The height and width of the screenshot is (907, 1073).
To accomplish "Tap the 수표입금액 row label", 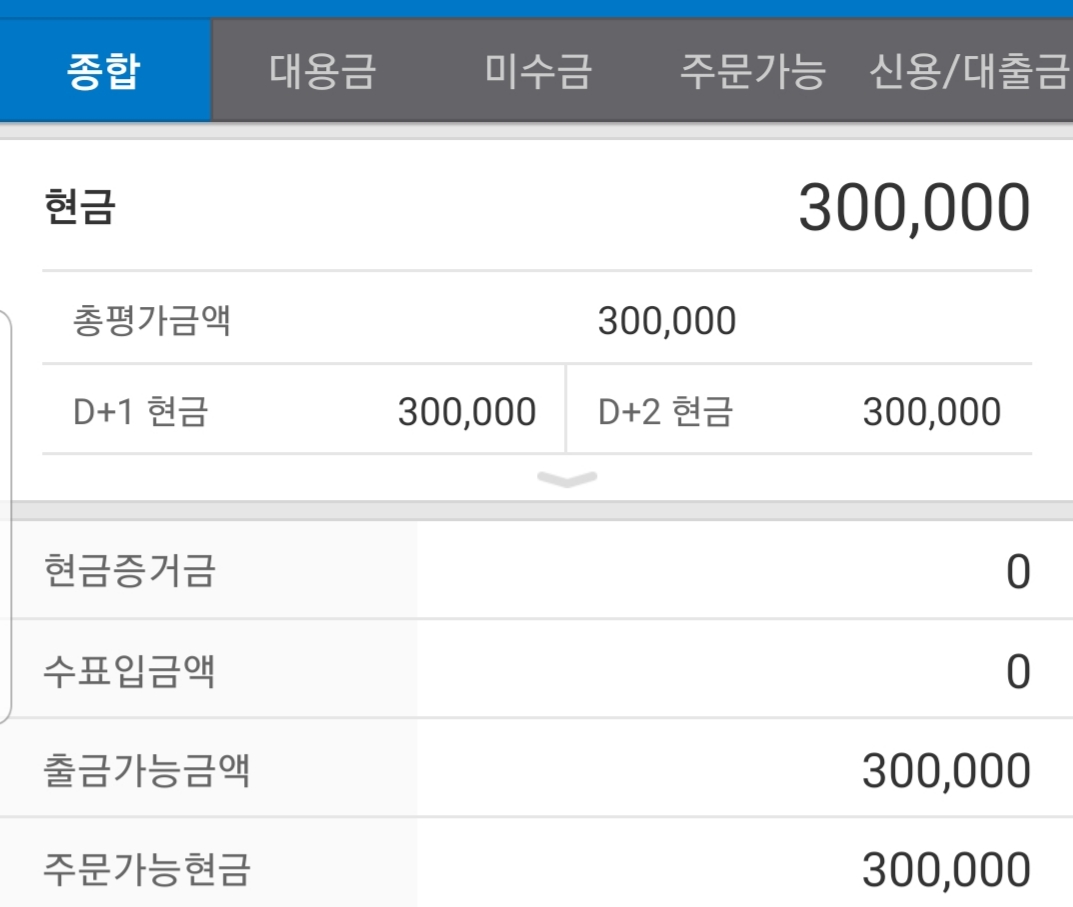I will click(x=129, y=670).
